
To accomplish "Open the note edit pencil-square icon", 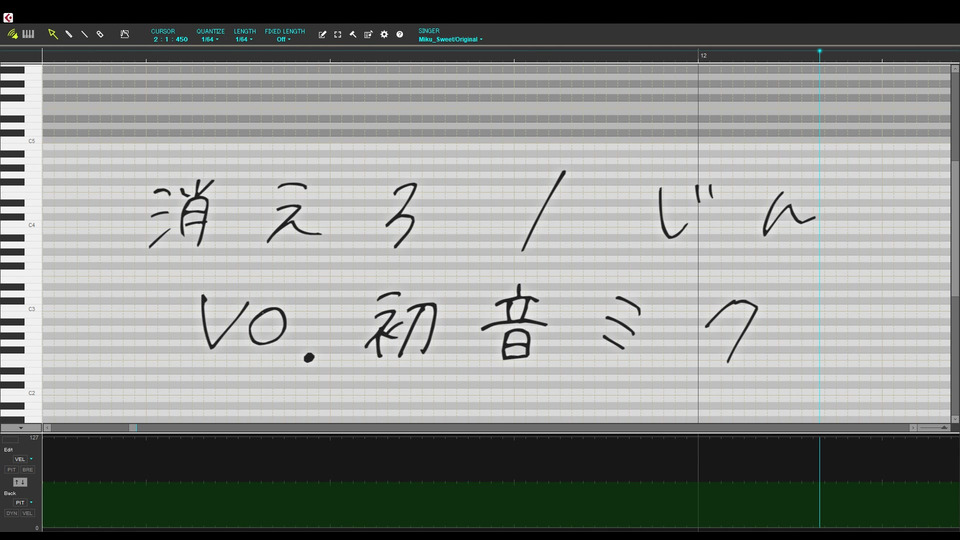I will (322, 34).
